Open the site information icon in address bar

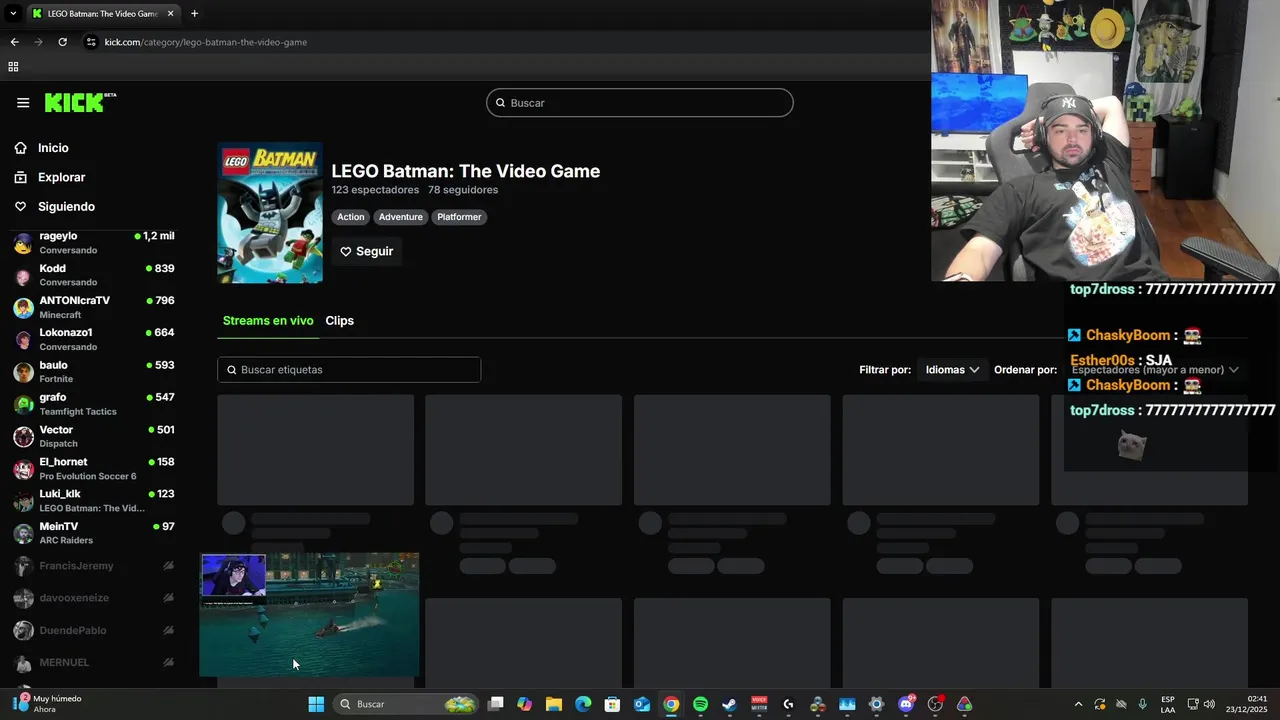point(90,42)
